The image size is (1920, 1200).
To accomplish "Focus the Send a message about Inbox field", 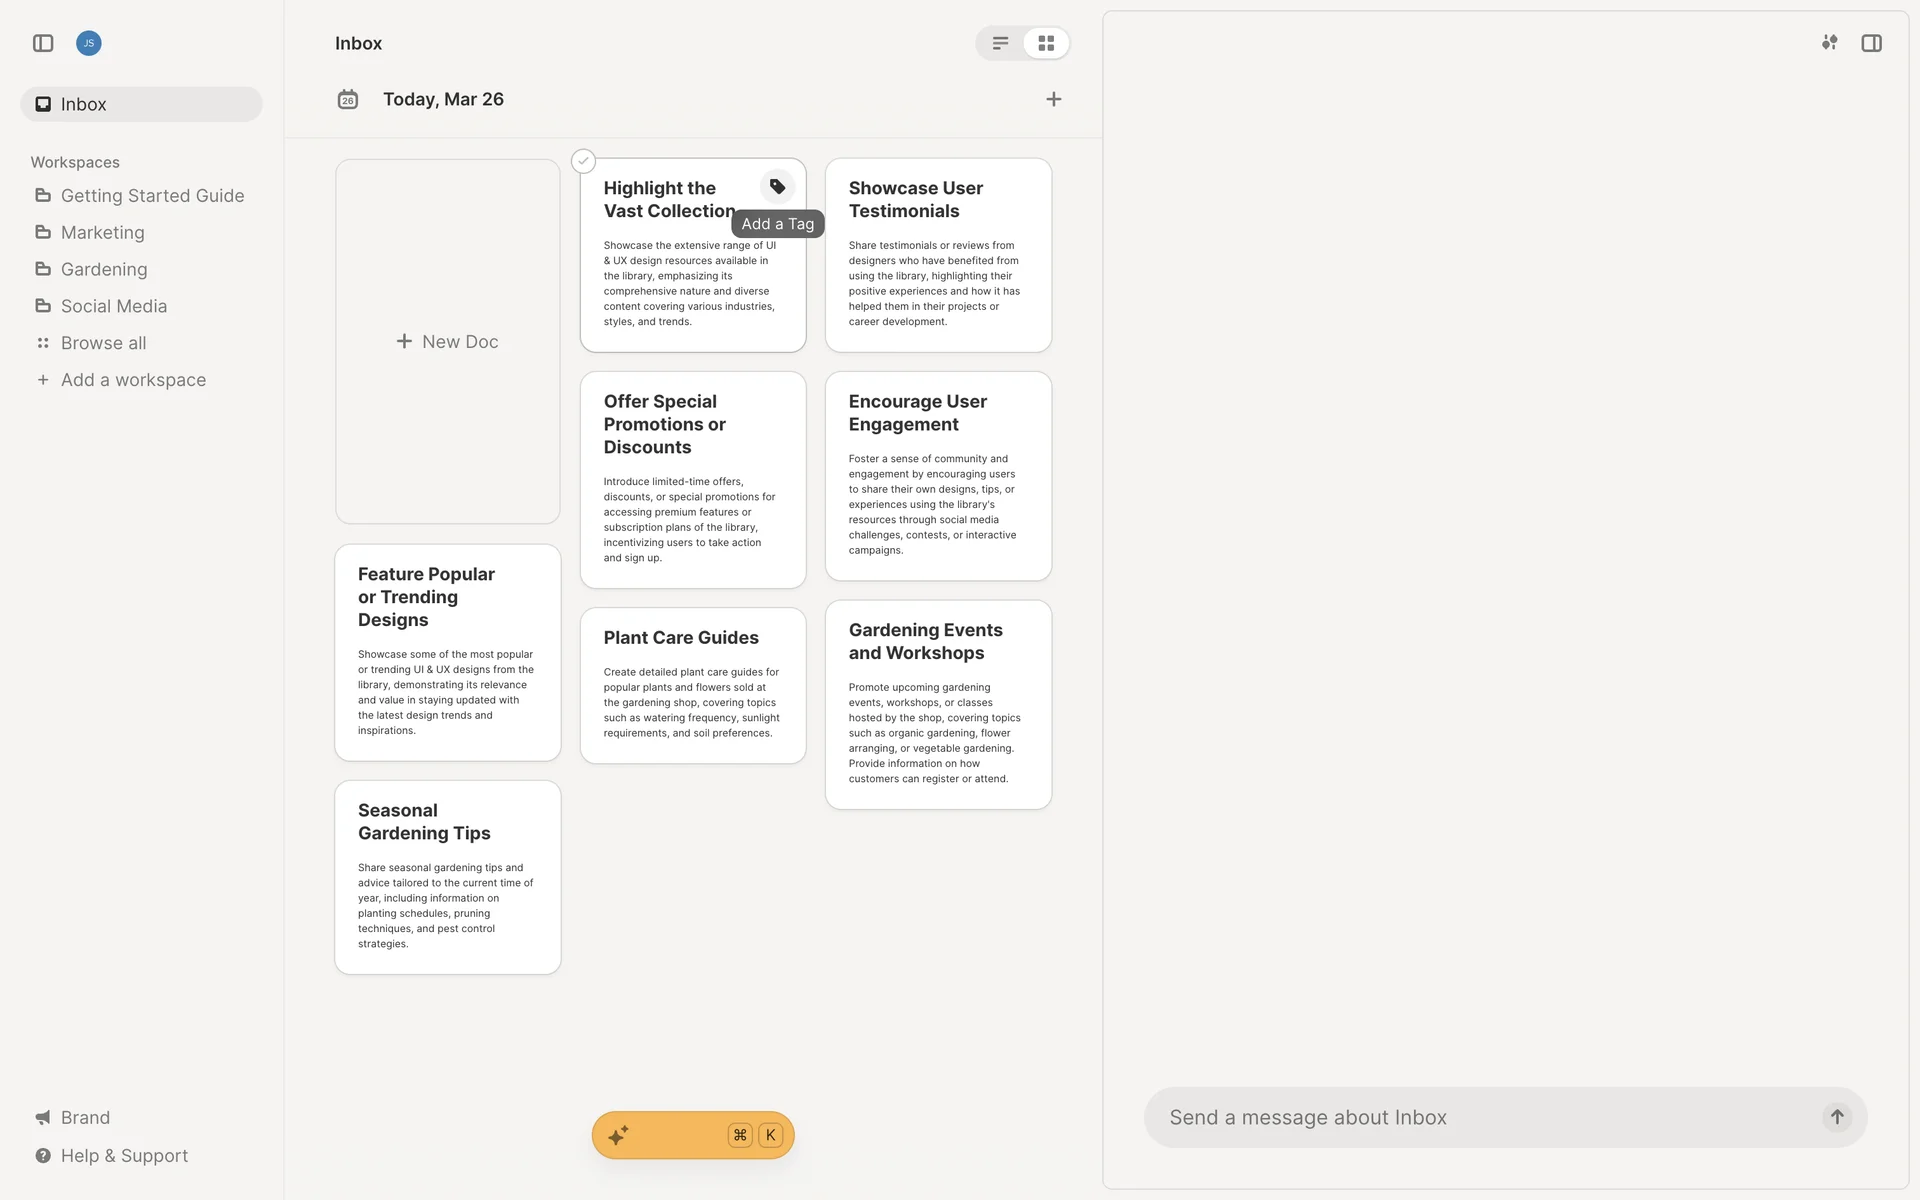I will pos(1490,1117).
